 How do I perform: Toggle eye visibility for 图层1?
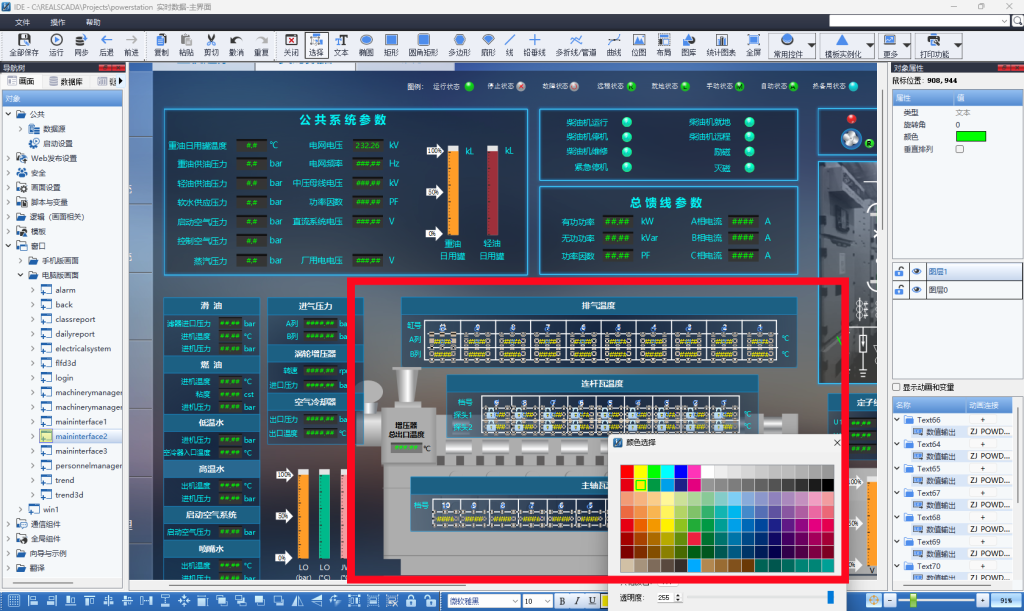coord(915,271)
